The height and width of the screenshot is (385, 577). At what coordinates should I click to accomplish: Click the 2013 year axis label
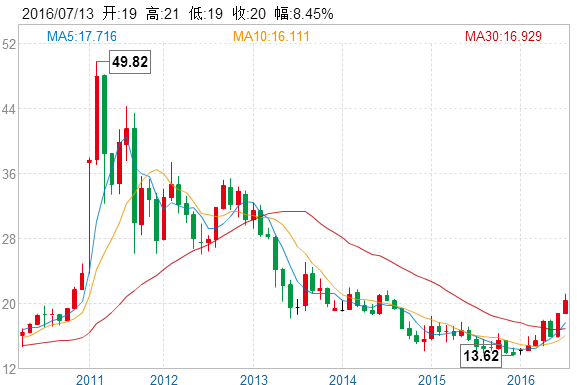coord(254,379)
